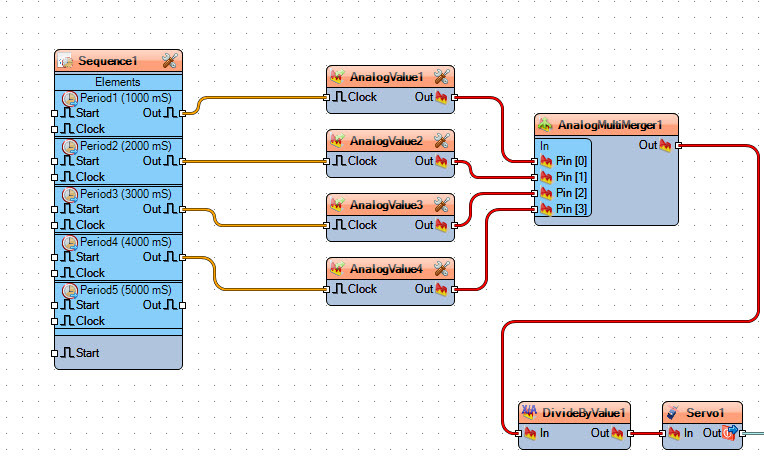Click the Period1 Out pin connector
Image resolution: width=764 pixels, height=464 pixels.
[182, 113]
